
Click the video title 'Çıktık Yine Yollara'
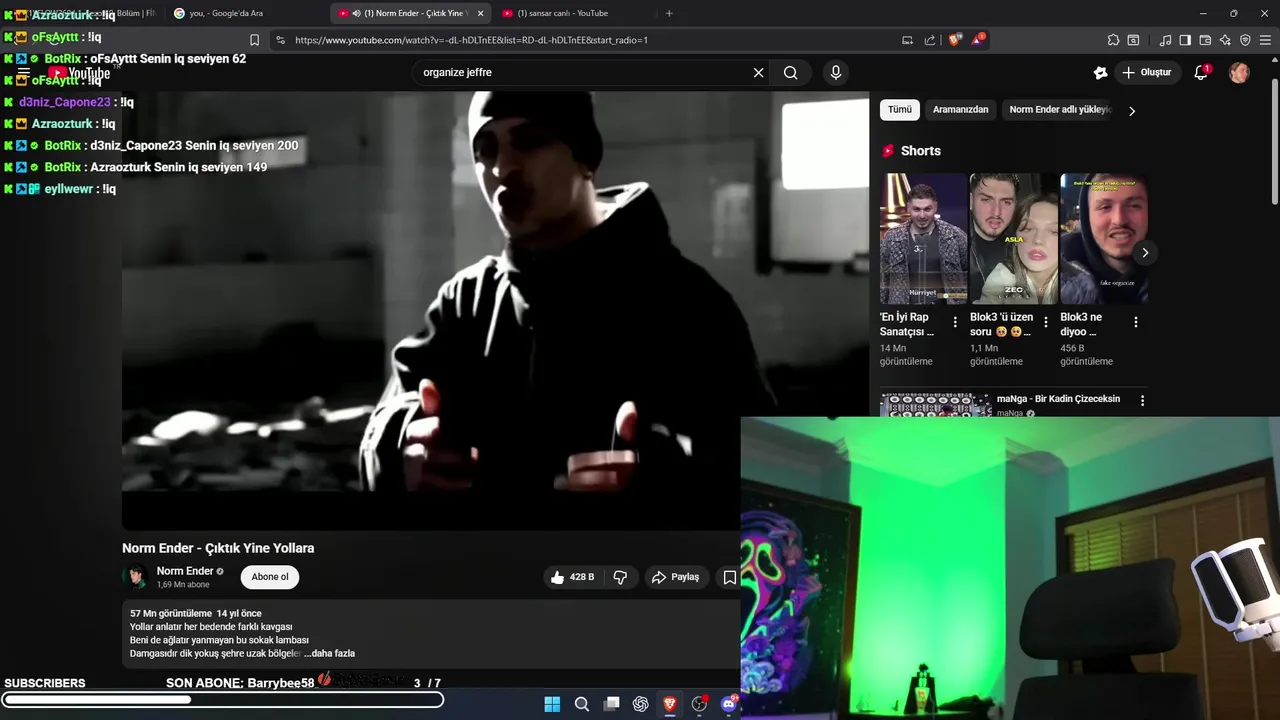pos(218,548)
